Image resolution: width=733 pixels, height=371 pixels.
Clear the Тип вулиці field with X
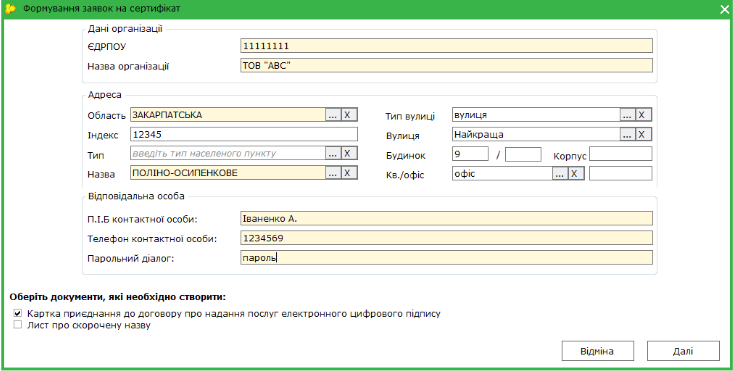pyautogui.click(x=643, y=115)
